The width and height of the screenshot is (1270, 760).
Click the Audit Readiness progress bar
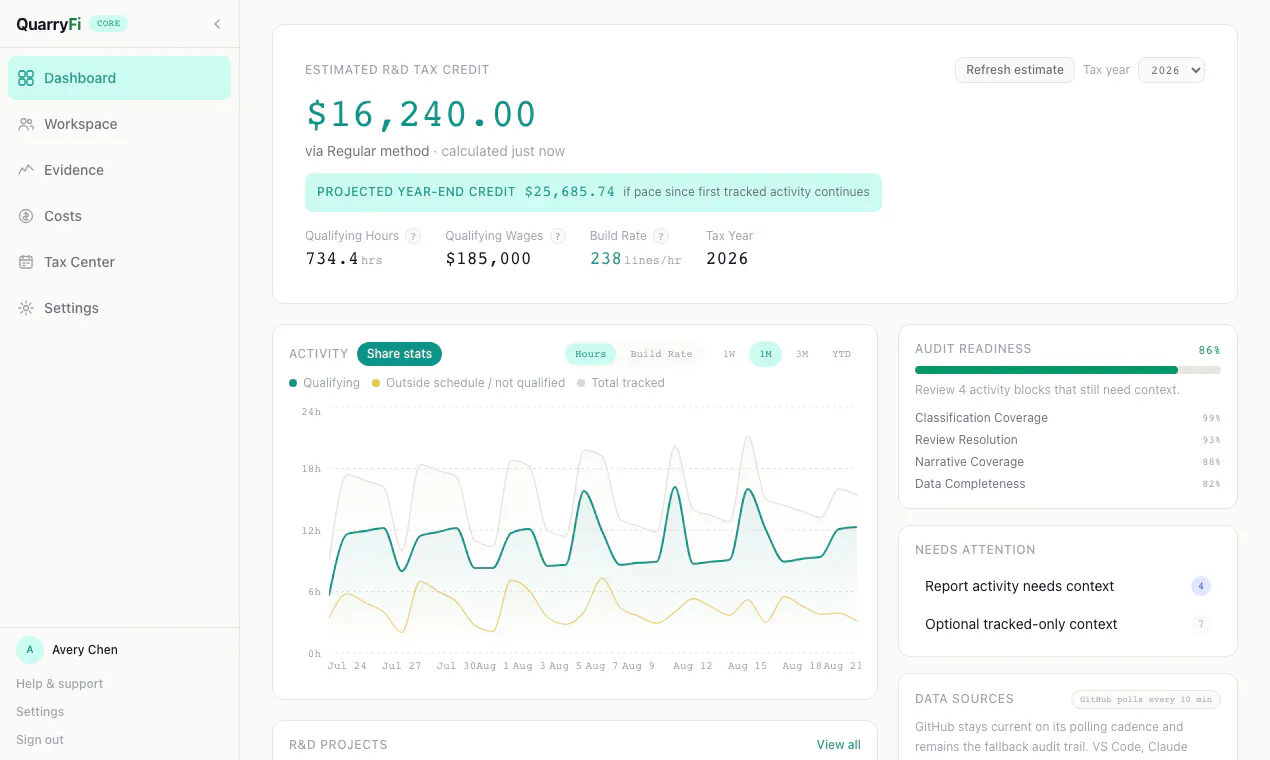(x=1068, y=370)
